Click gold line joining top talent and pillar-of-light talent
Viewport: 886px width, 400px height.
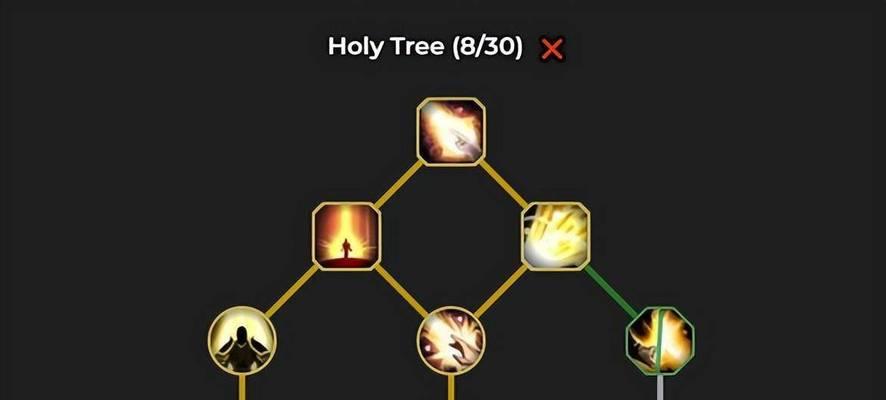[398, 184]
